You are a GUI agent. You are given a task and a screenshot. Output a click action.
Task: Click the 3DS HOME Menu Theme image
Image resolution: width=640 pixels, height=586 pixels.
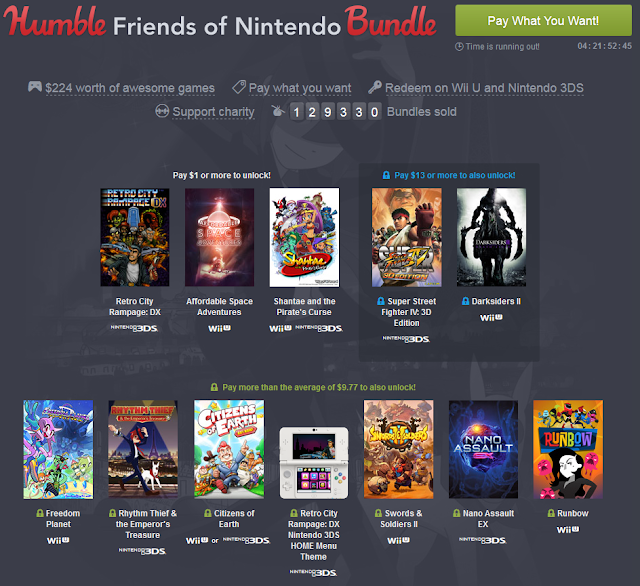pos(314,463)
